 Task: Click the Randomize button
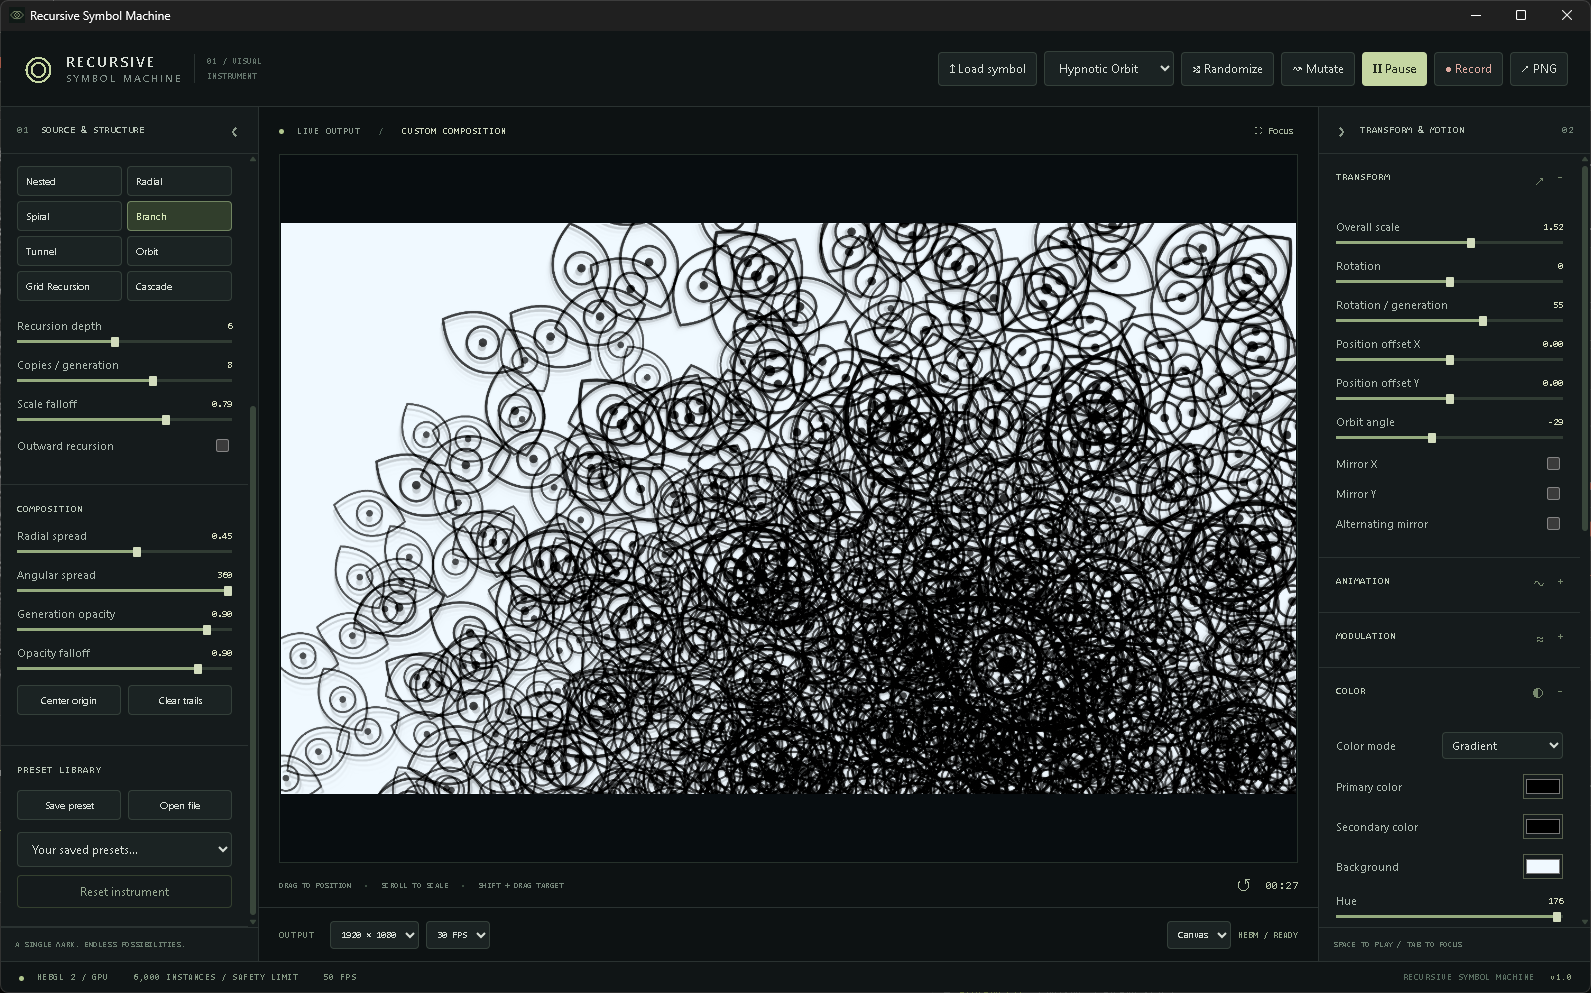point(1227,69)
